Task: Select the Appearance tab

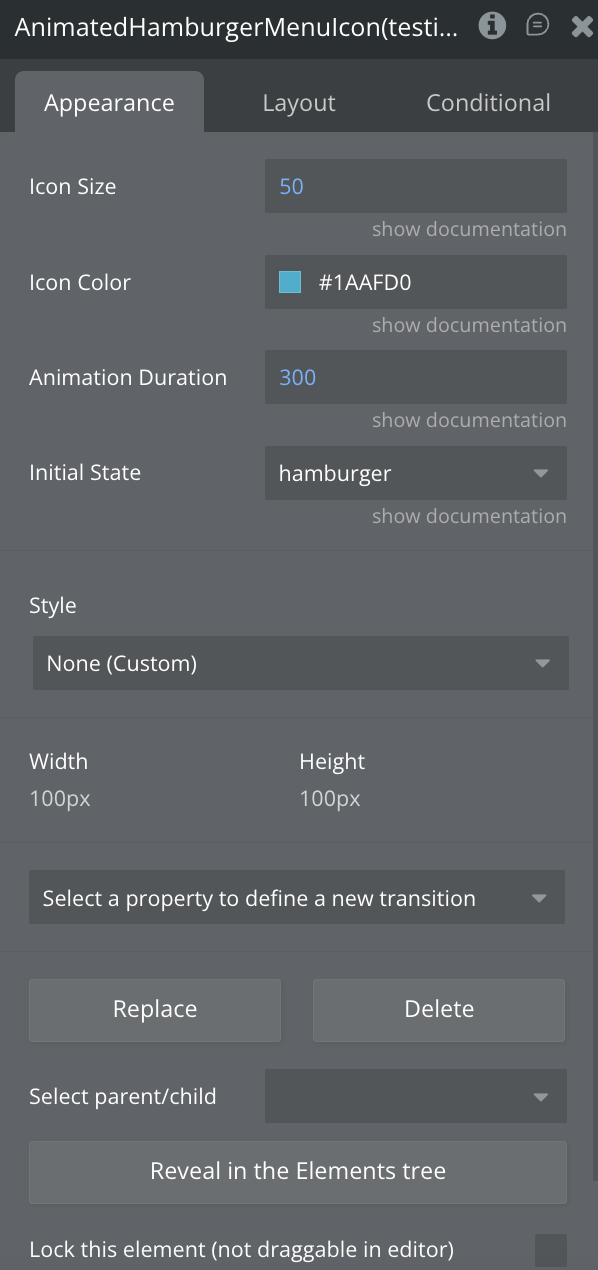Action: [109, 102]
